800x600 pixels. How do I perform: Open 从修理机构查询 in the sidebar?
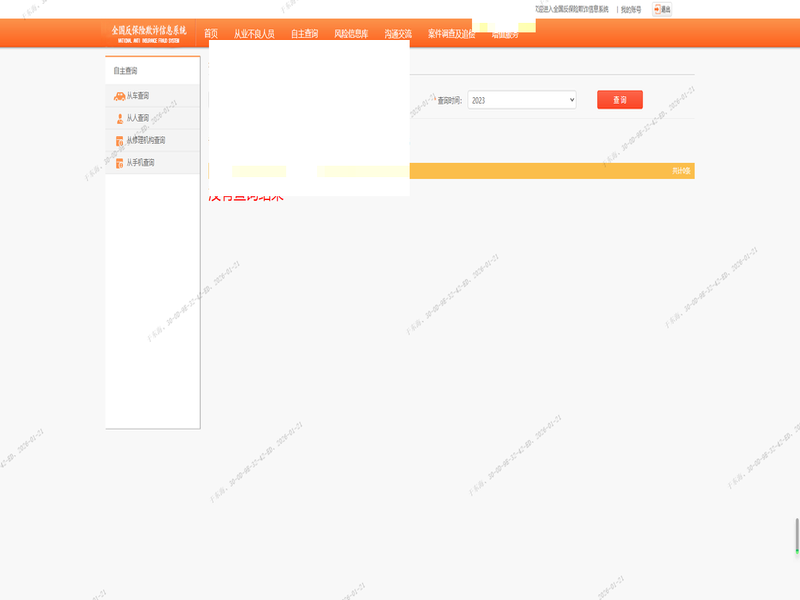pyautogui.click(x=146, y=140)
